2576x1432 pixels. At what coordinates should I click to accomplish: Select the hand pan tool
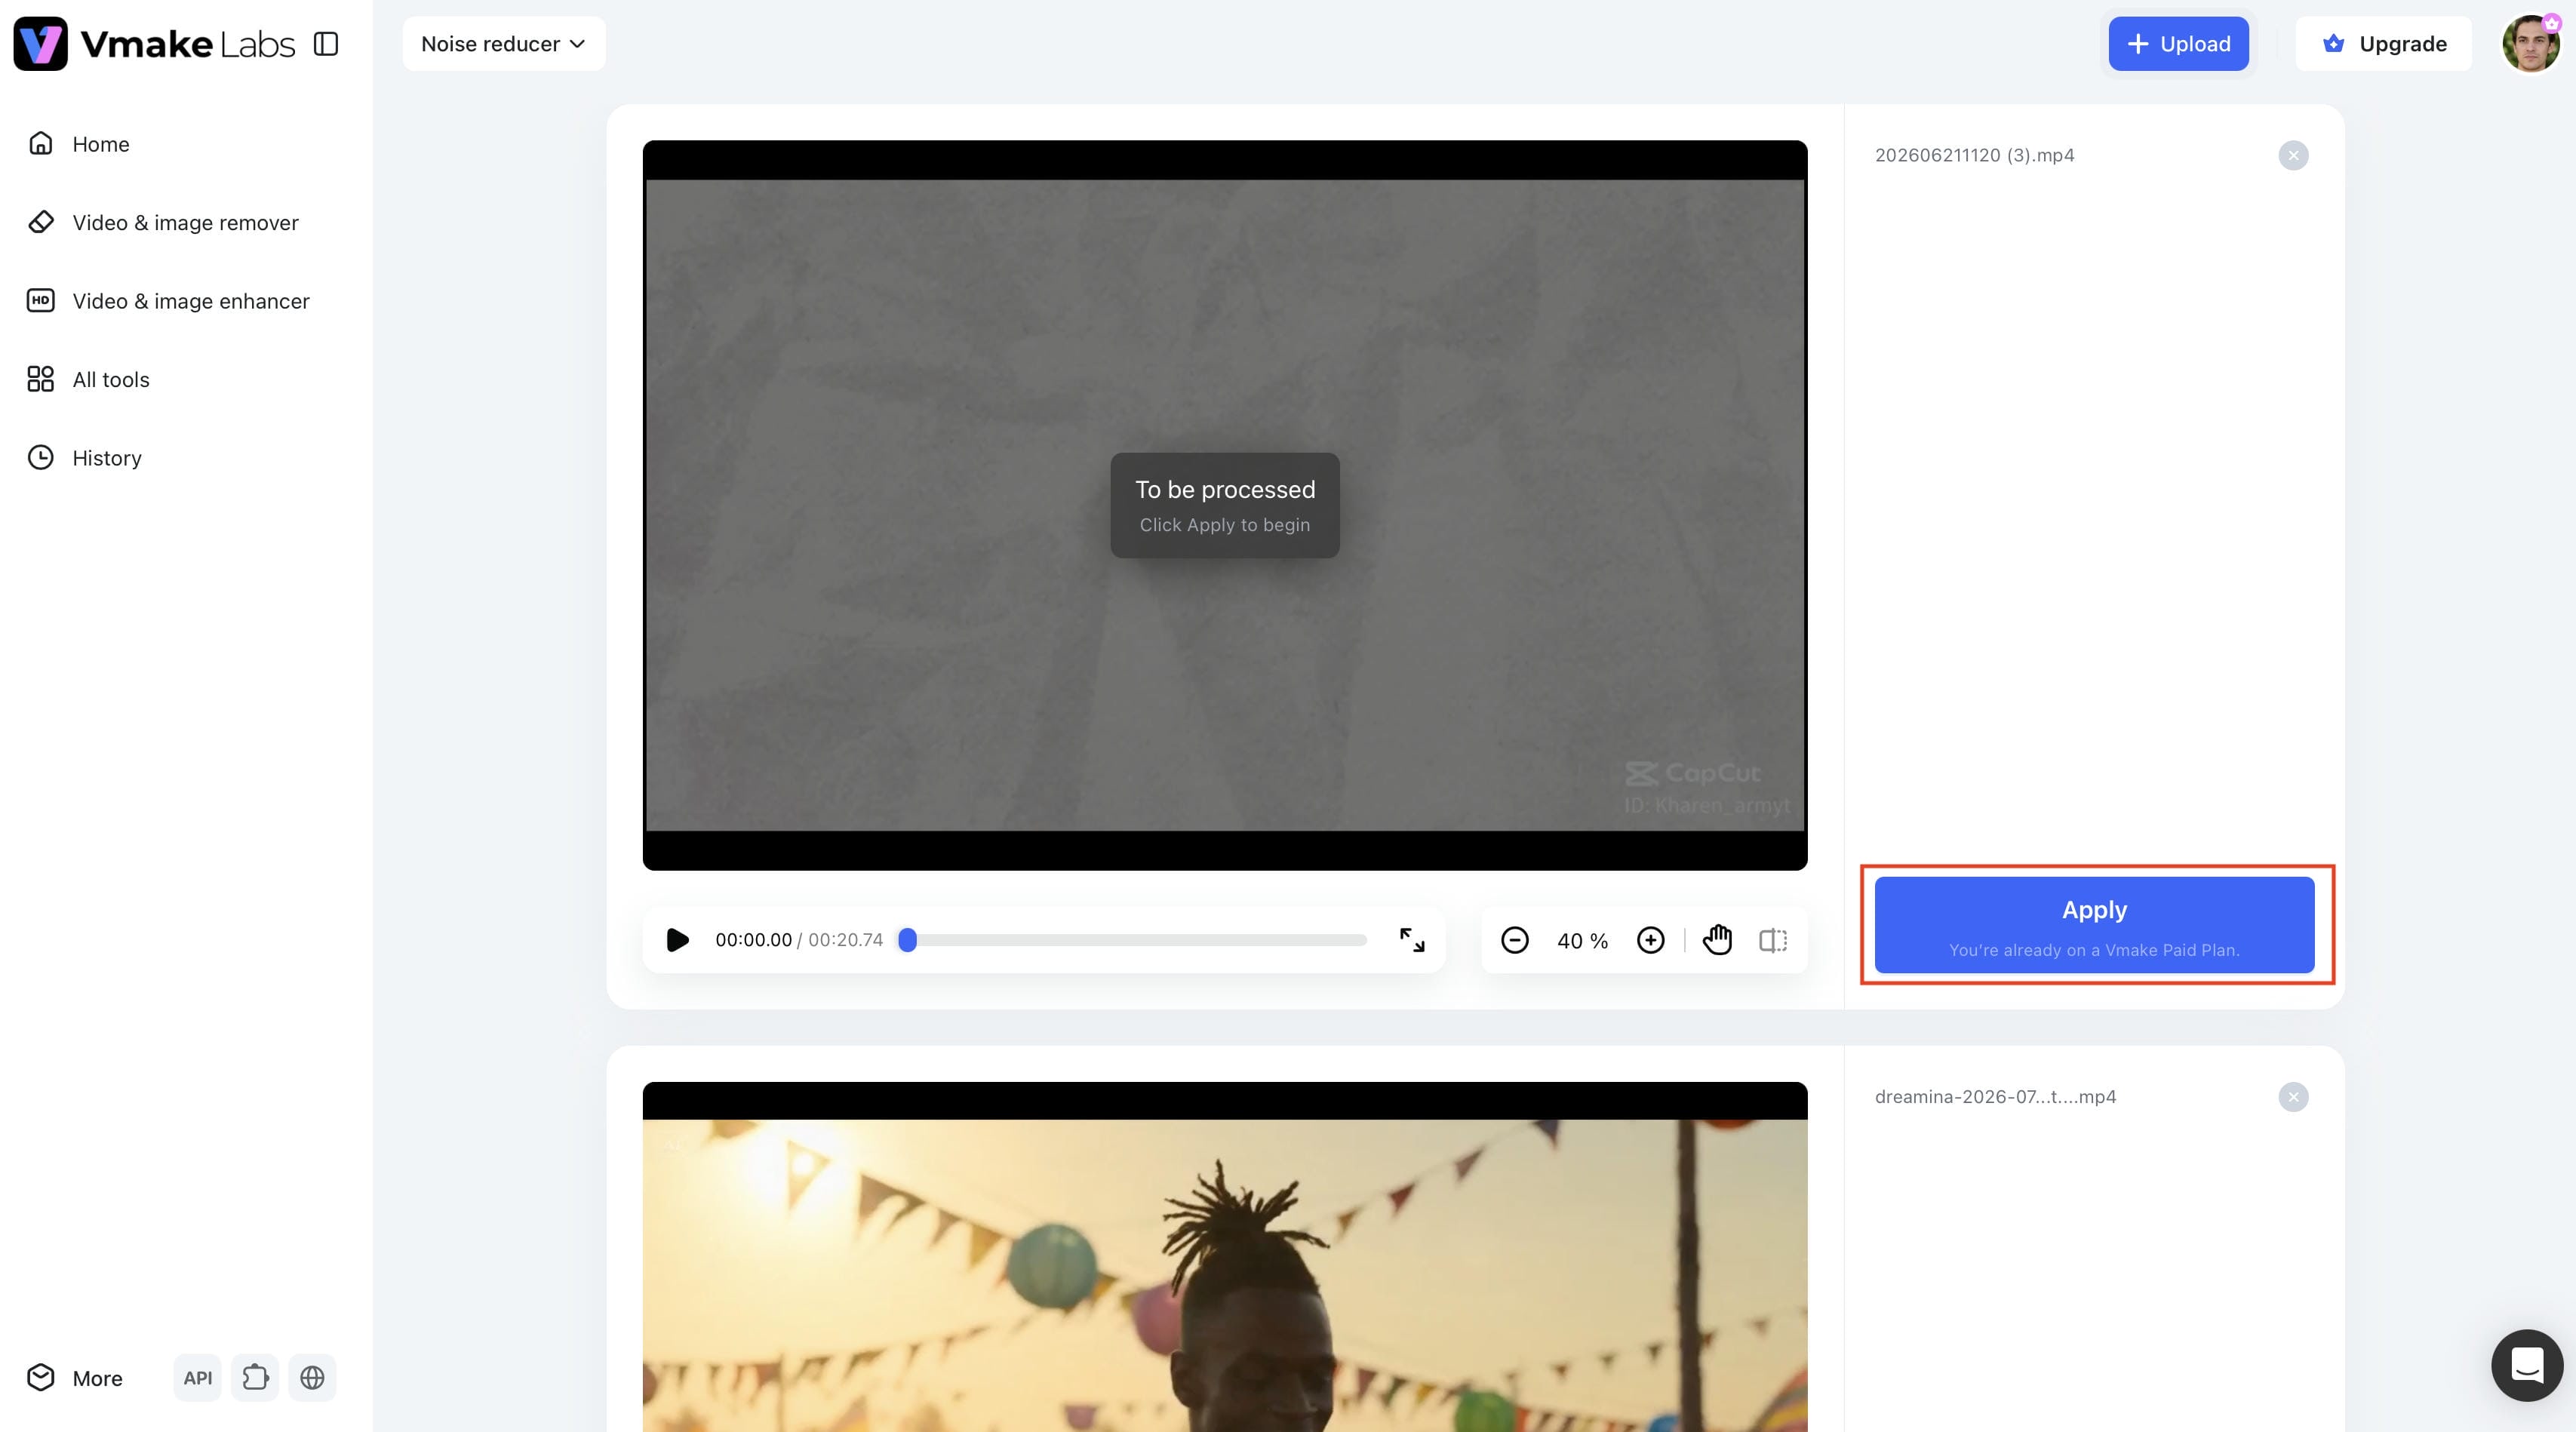click(1717, 940)
